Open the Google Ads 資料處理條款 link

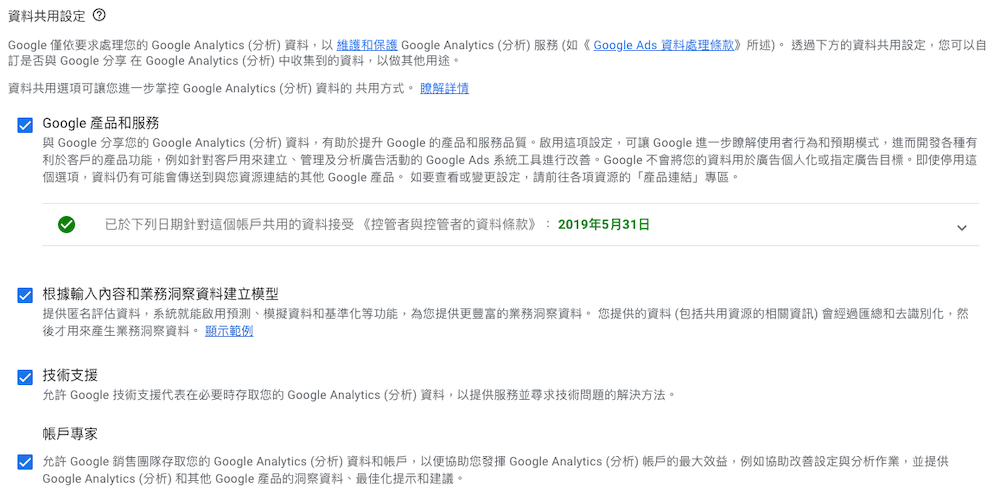click(x=663, y=45)
